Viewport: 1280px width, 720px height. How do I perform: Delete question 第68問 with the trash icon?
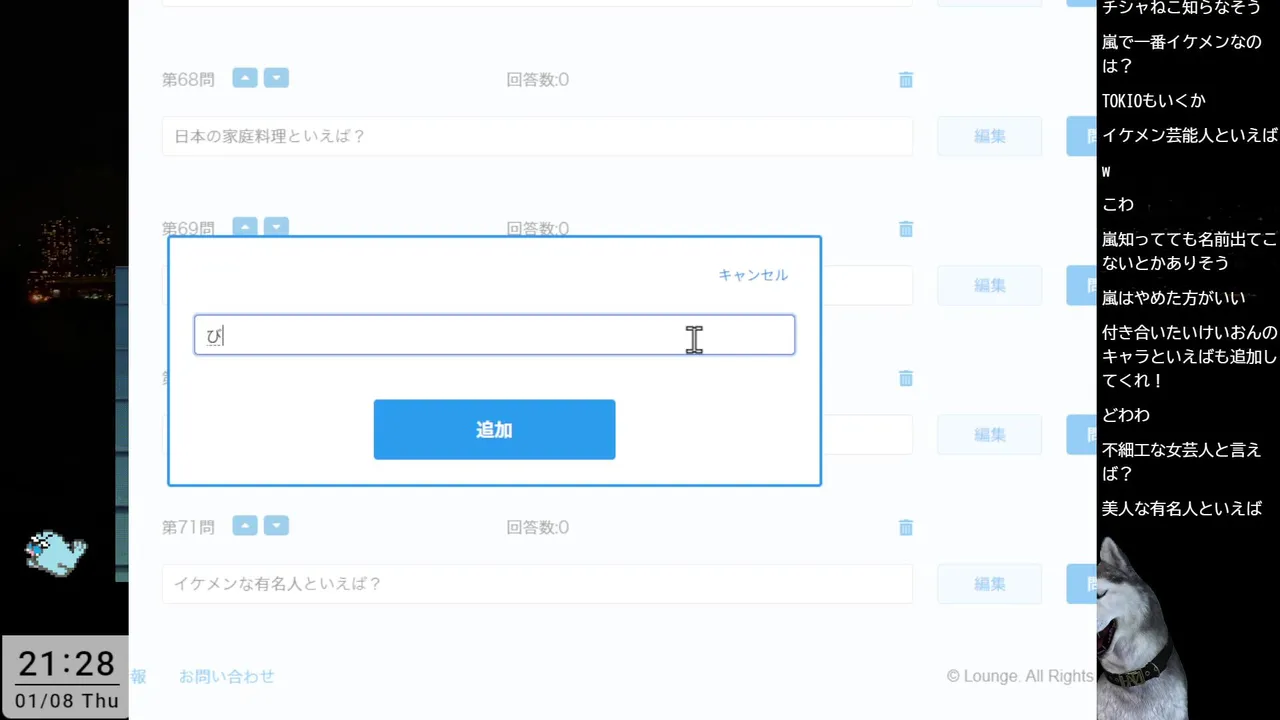click(x=906, y=80)
